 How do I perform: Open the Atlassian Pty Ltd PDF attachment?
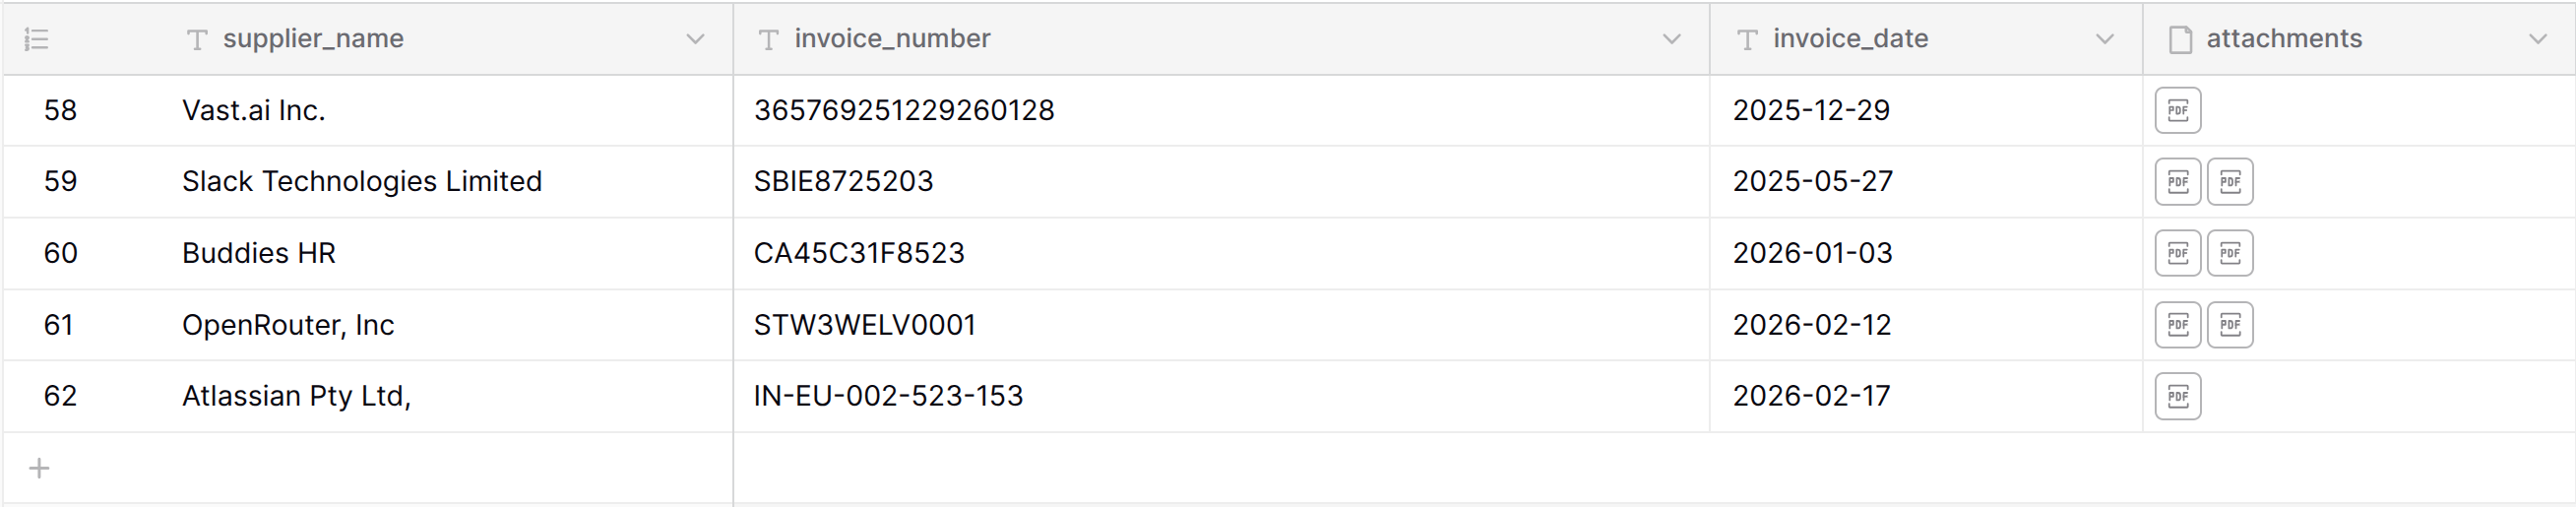coord(2177,396)
